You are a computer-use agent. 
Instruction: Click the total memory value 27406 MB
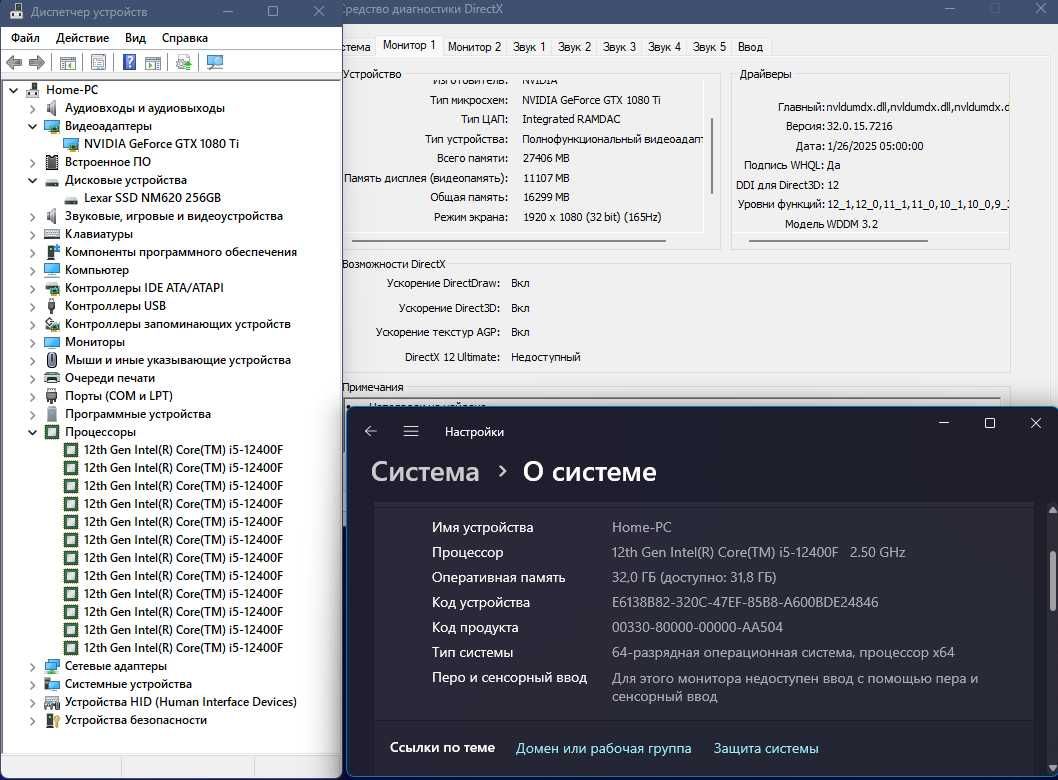(x=546, y=158)
